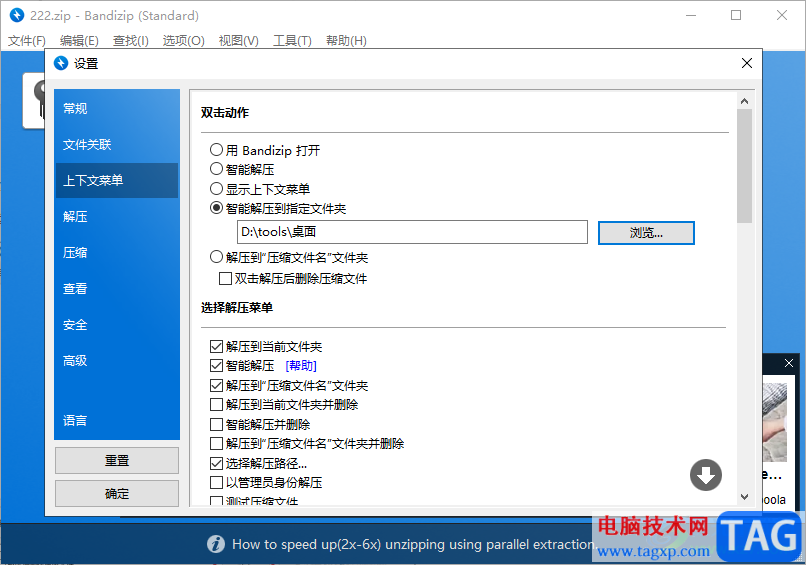806x565 pixels.
Task: Select the 上下文菜单 settings tab
Action: point(117,180)
